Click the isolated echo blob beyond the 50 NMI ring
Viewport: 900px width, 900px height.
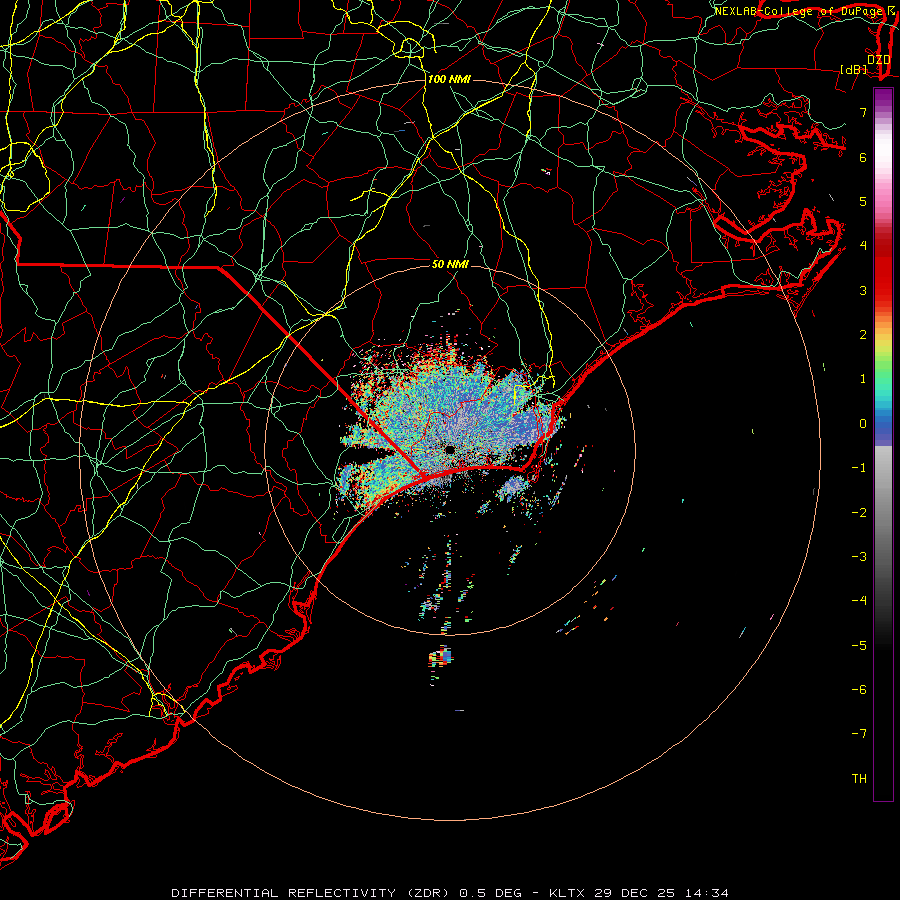[x=441, y=656]
